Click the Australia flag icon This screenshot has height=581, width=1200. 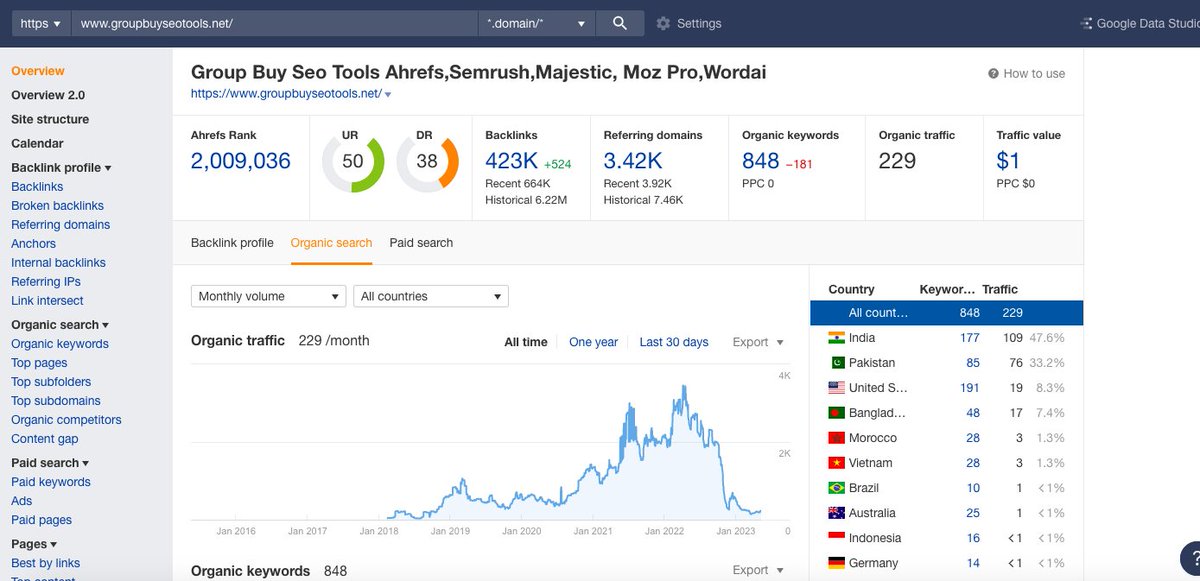click(837, 513)
